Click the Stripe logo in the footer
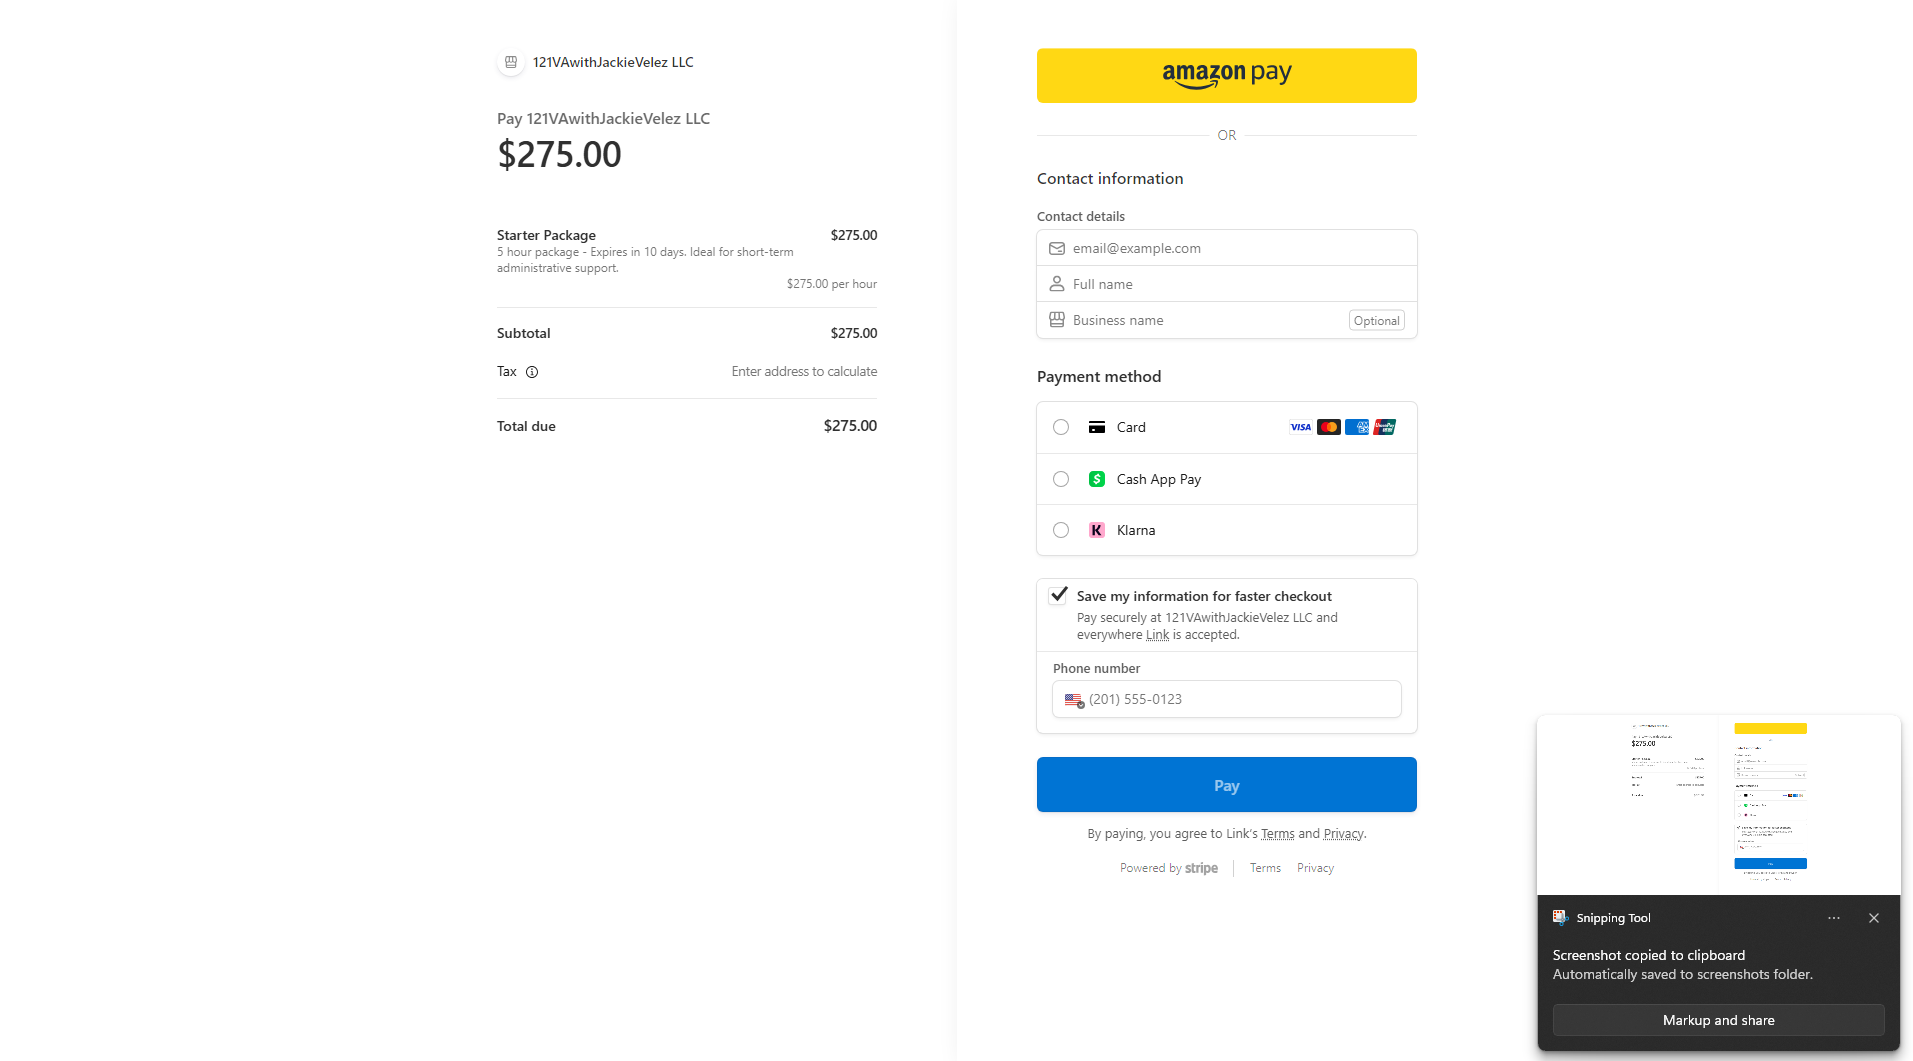 point(1203,868)
